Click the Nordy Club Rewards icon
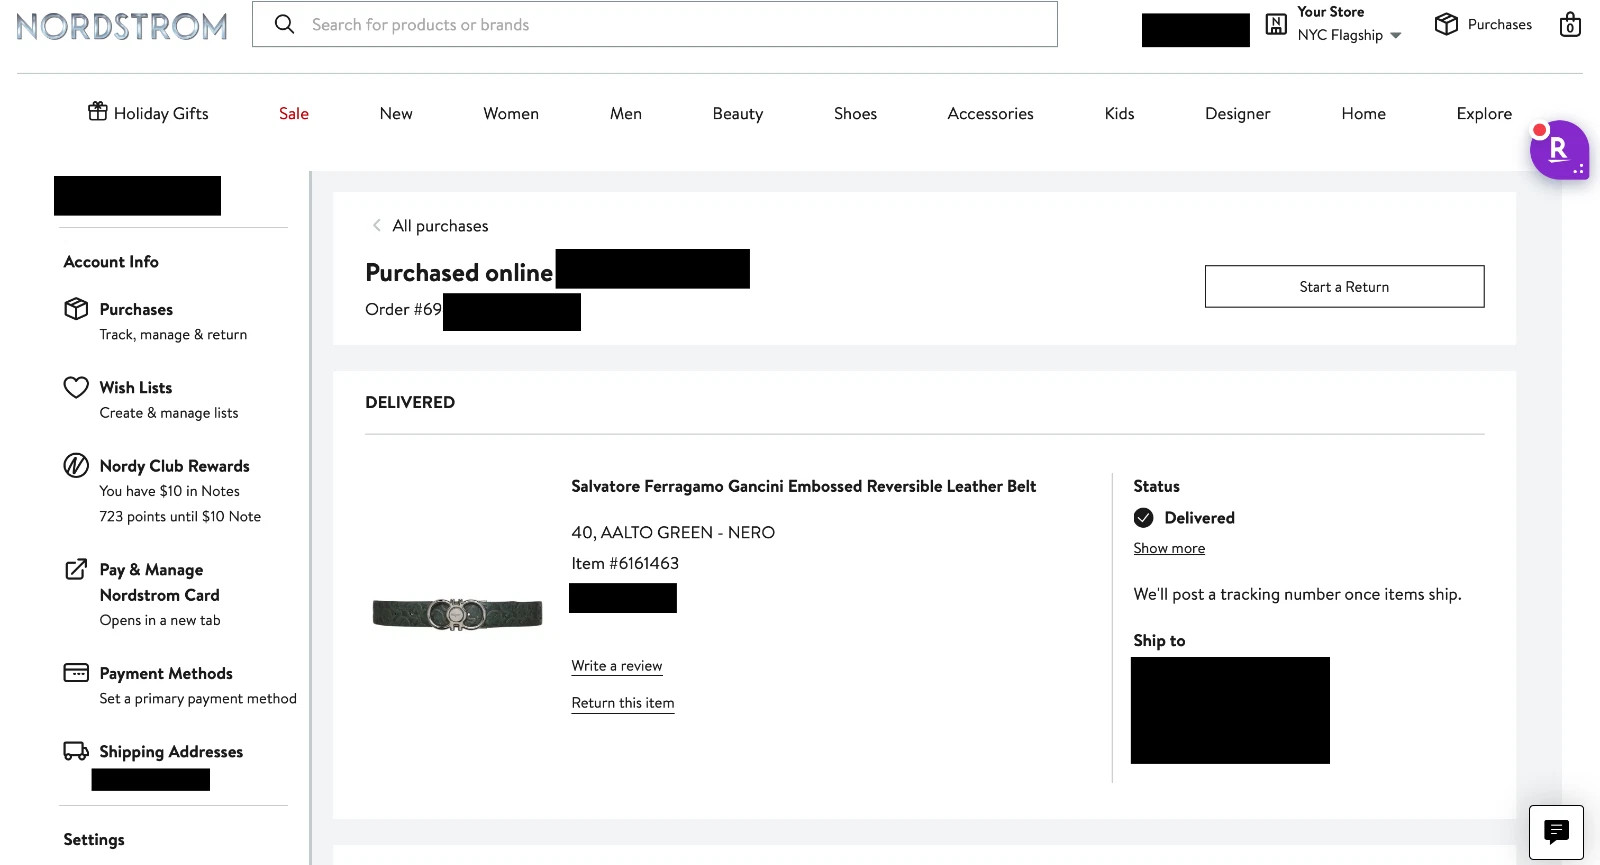1600x865 pixels. click(76, 466)
